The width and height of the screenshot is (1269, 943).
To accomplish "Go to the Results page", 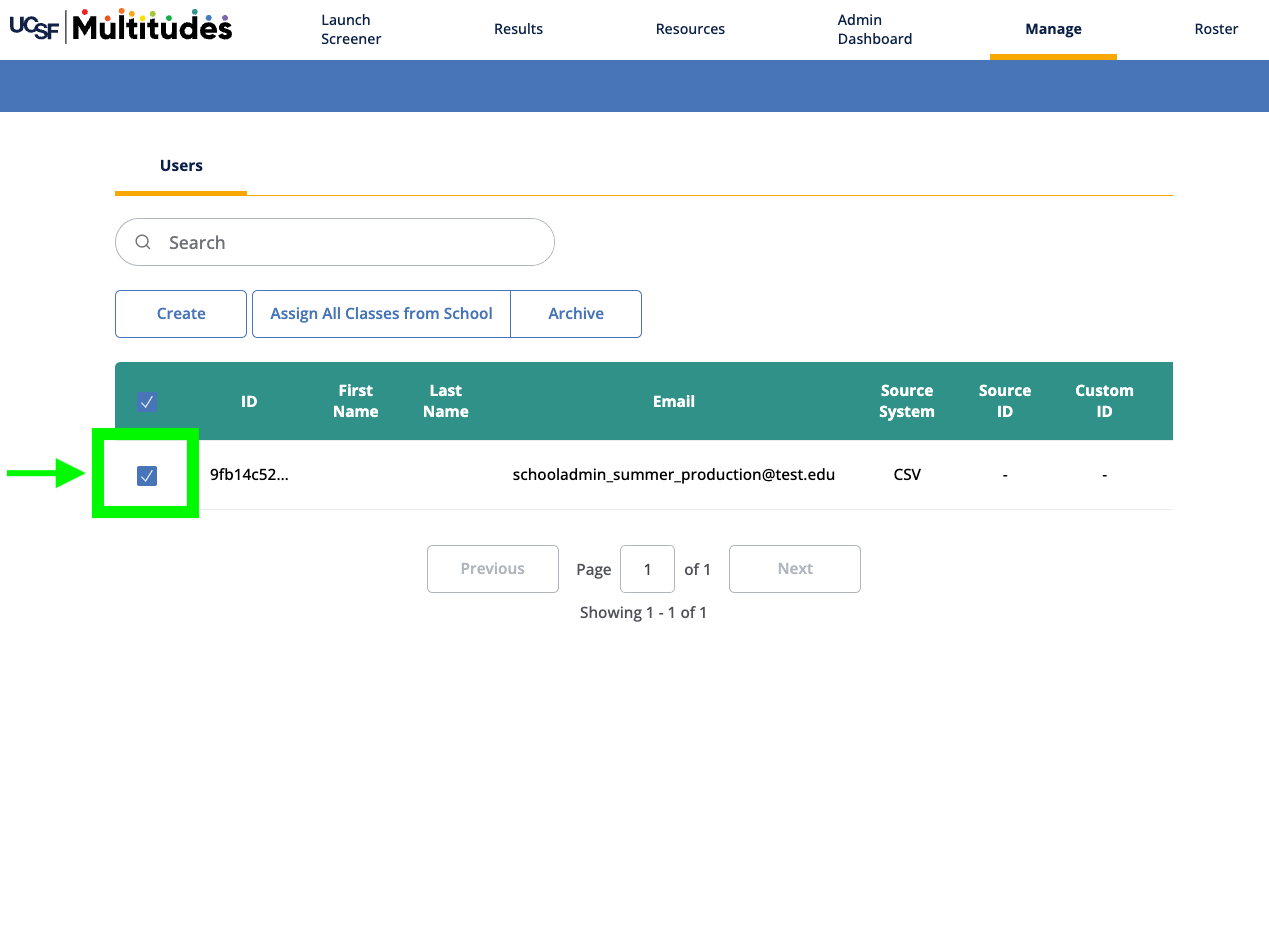I will point(518,29).
